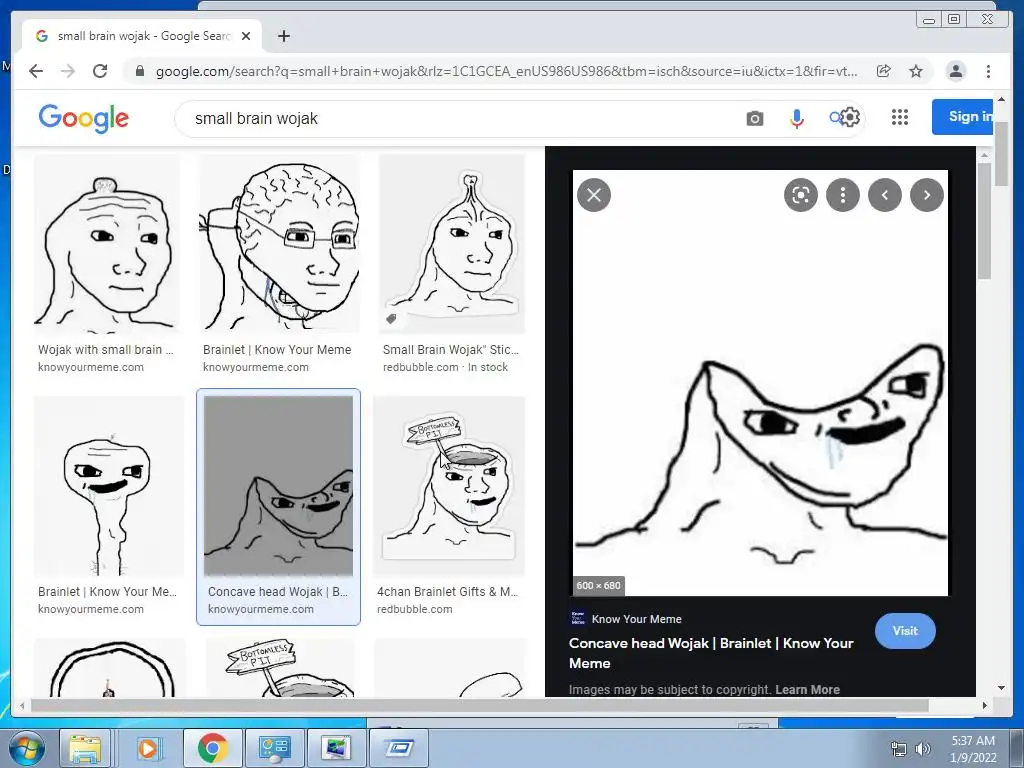Click the 600 × 680 size label

pos(598,586)
